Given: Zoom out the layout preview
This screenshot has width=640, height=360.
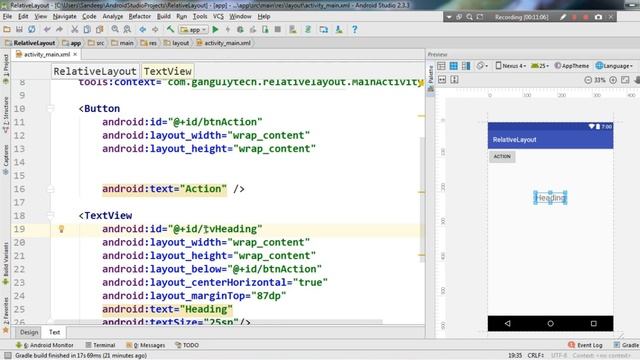Looking at the screenshot, I should point(588,80).
